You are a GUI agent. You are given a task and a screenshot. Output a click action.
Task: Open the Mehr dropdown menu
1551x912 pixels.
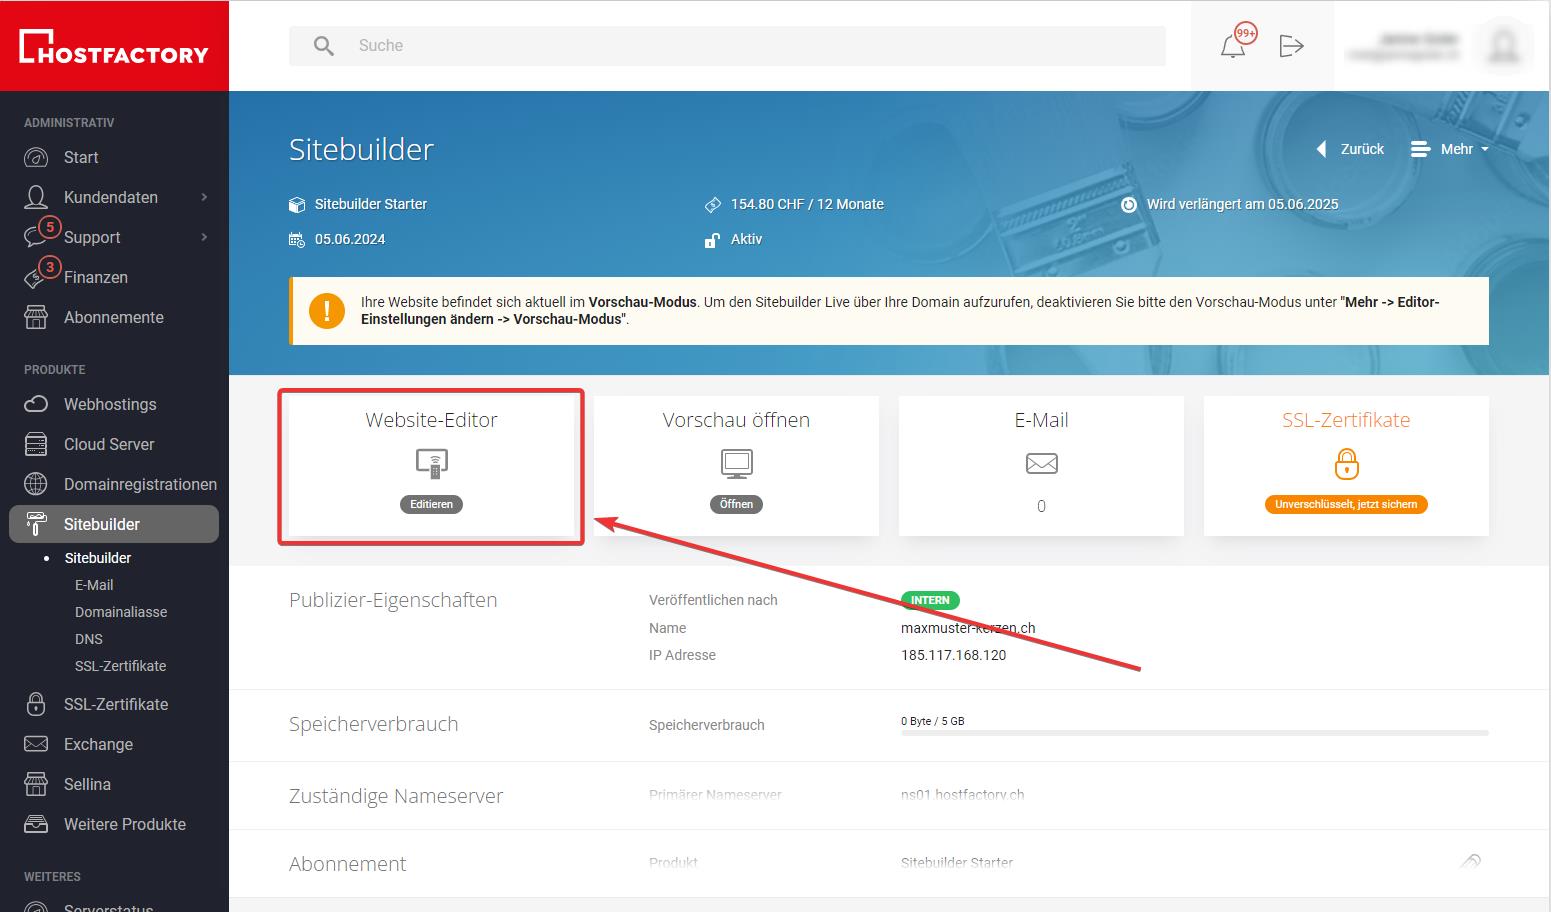coord(1449,149)
